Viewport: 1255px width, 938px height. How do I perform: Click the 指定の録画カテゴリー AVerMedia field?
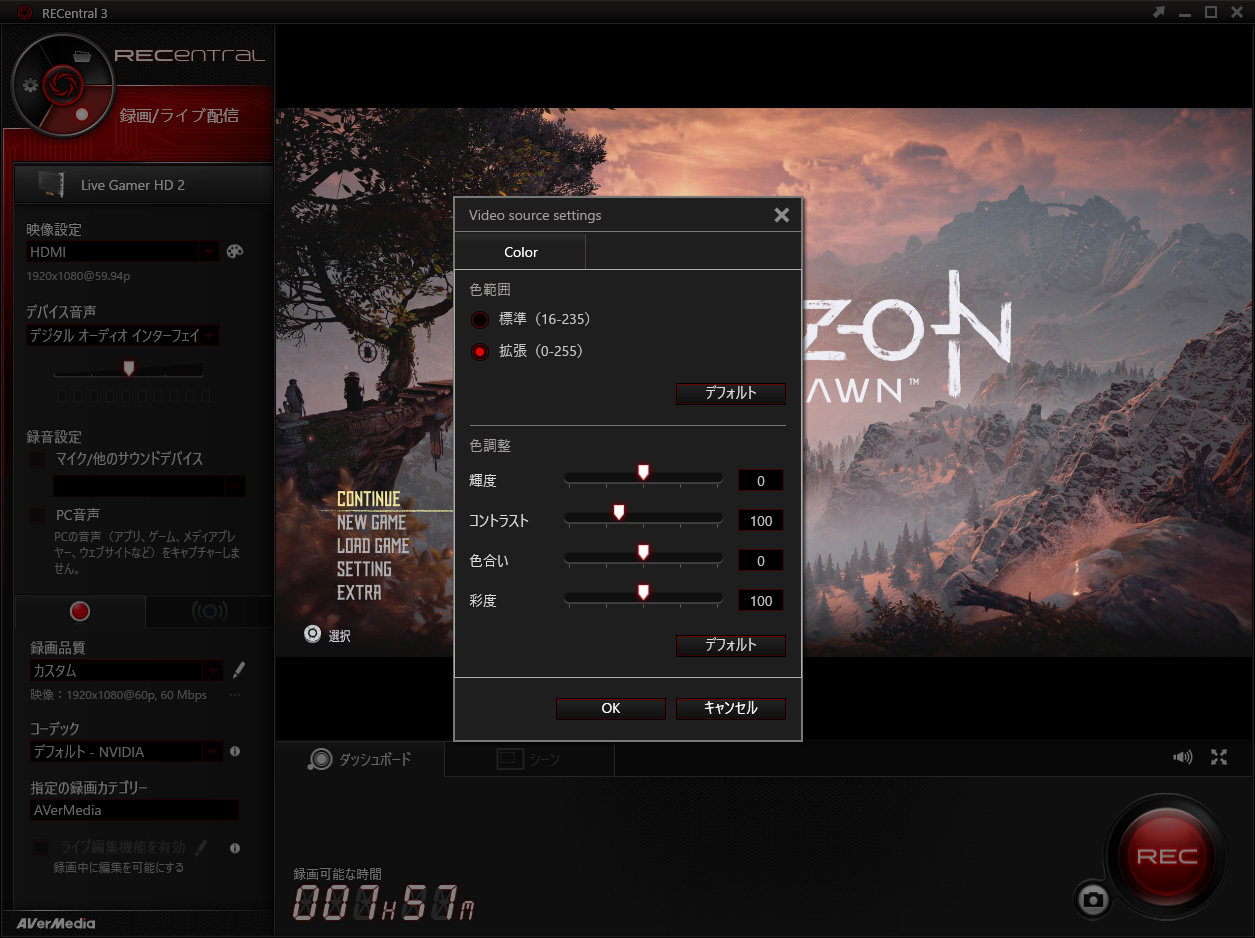tap(134, 810)
